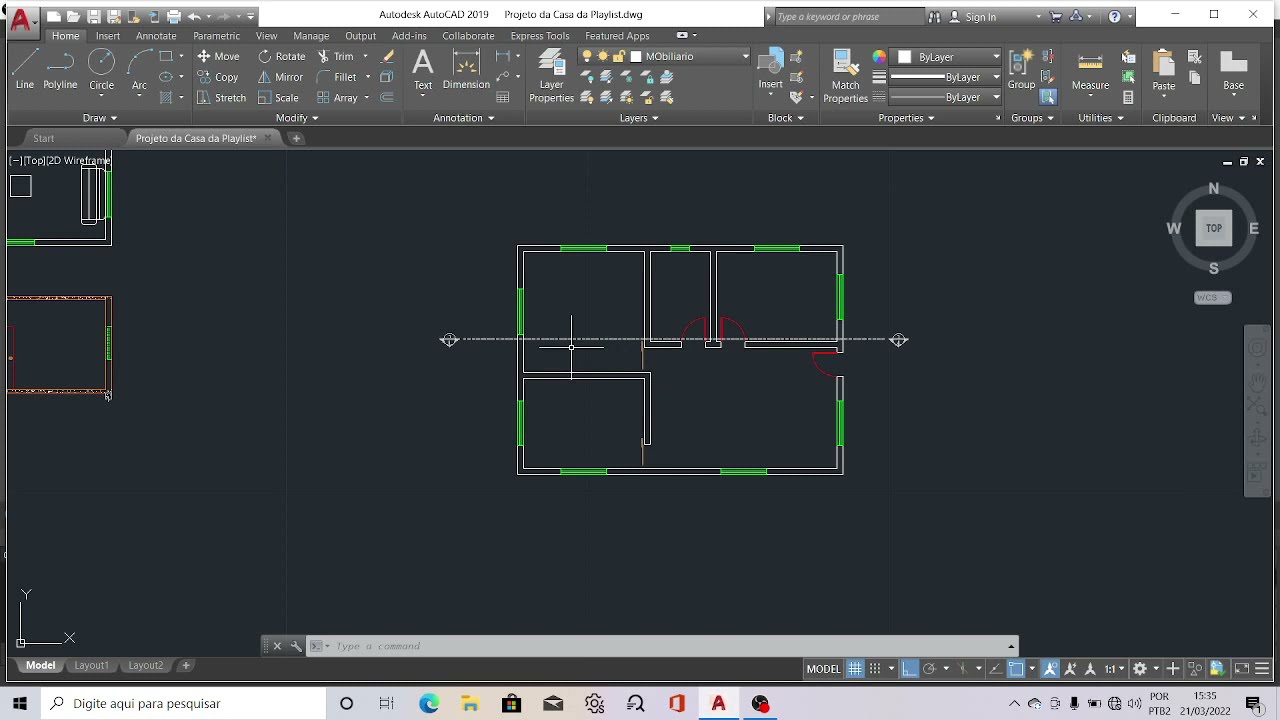1280x720 pixels.
Task: Toggle ortho mode in status bar
Action: point(909,668)
